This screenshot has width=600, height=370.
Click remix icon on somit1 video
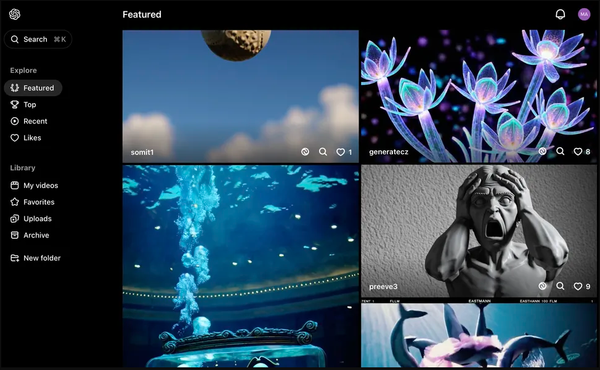point(305,152)
